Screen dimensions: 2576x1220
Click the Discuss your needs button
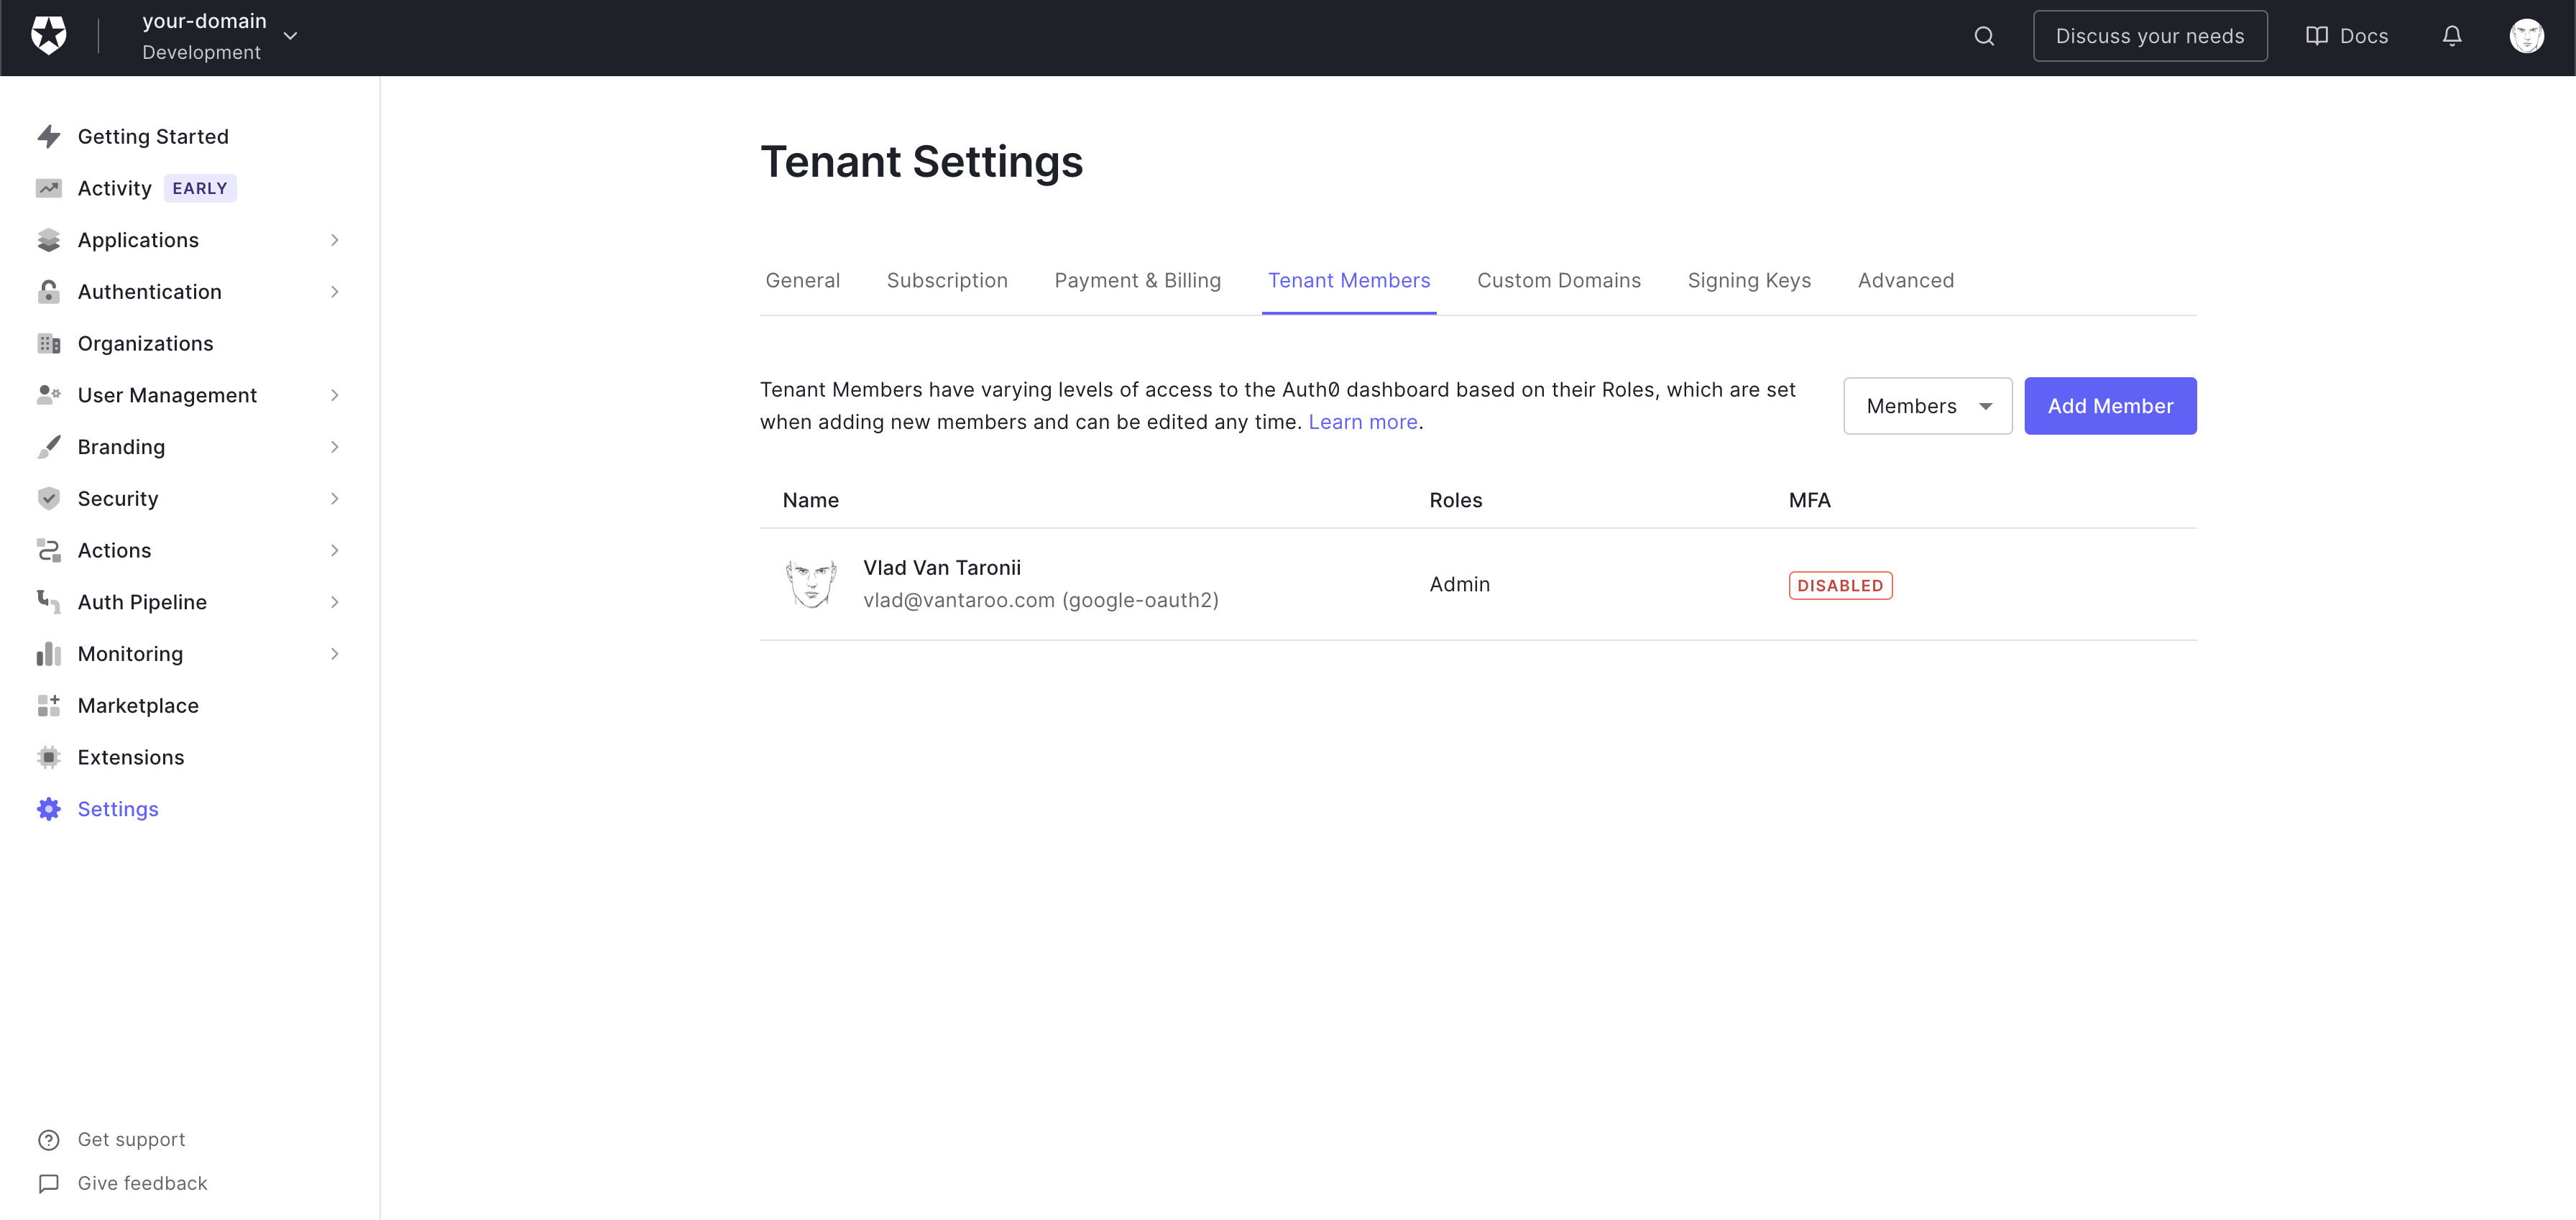coord(2149,36)
